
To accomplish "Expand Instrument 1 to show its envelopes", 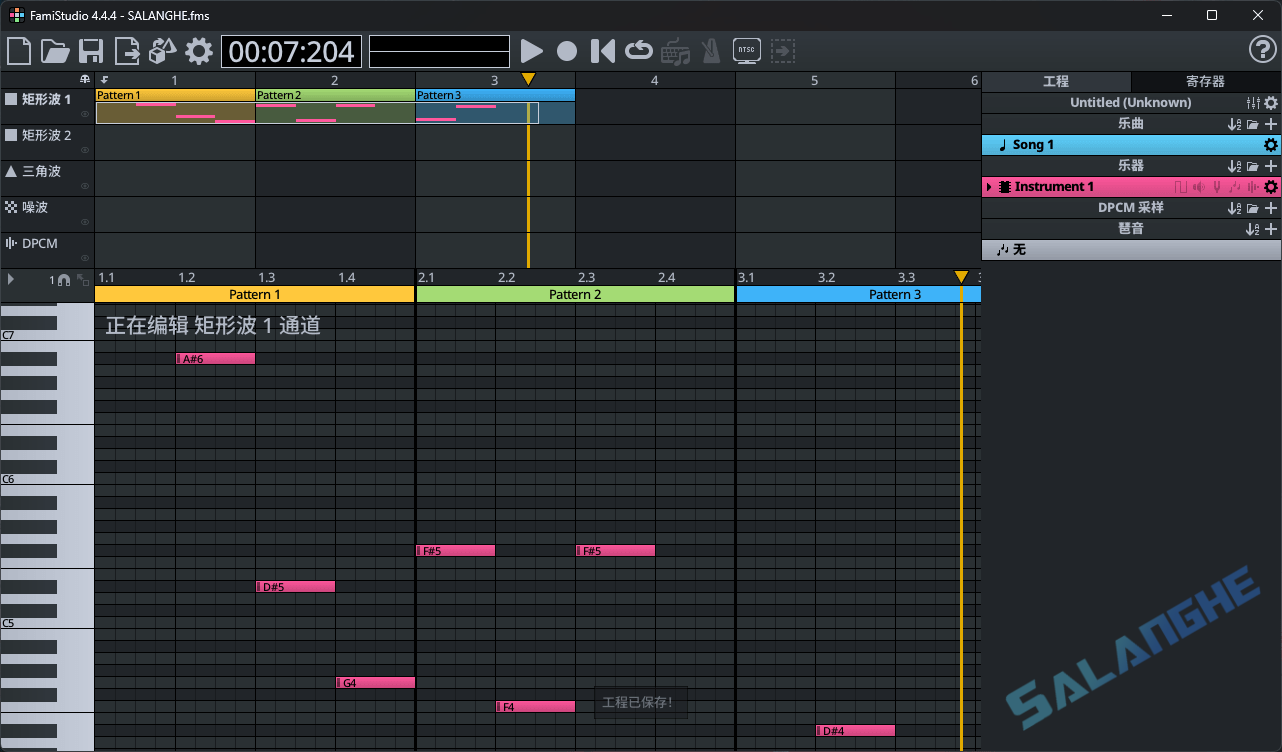I will tap(991, 186).
